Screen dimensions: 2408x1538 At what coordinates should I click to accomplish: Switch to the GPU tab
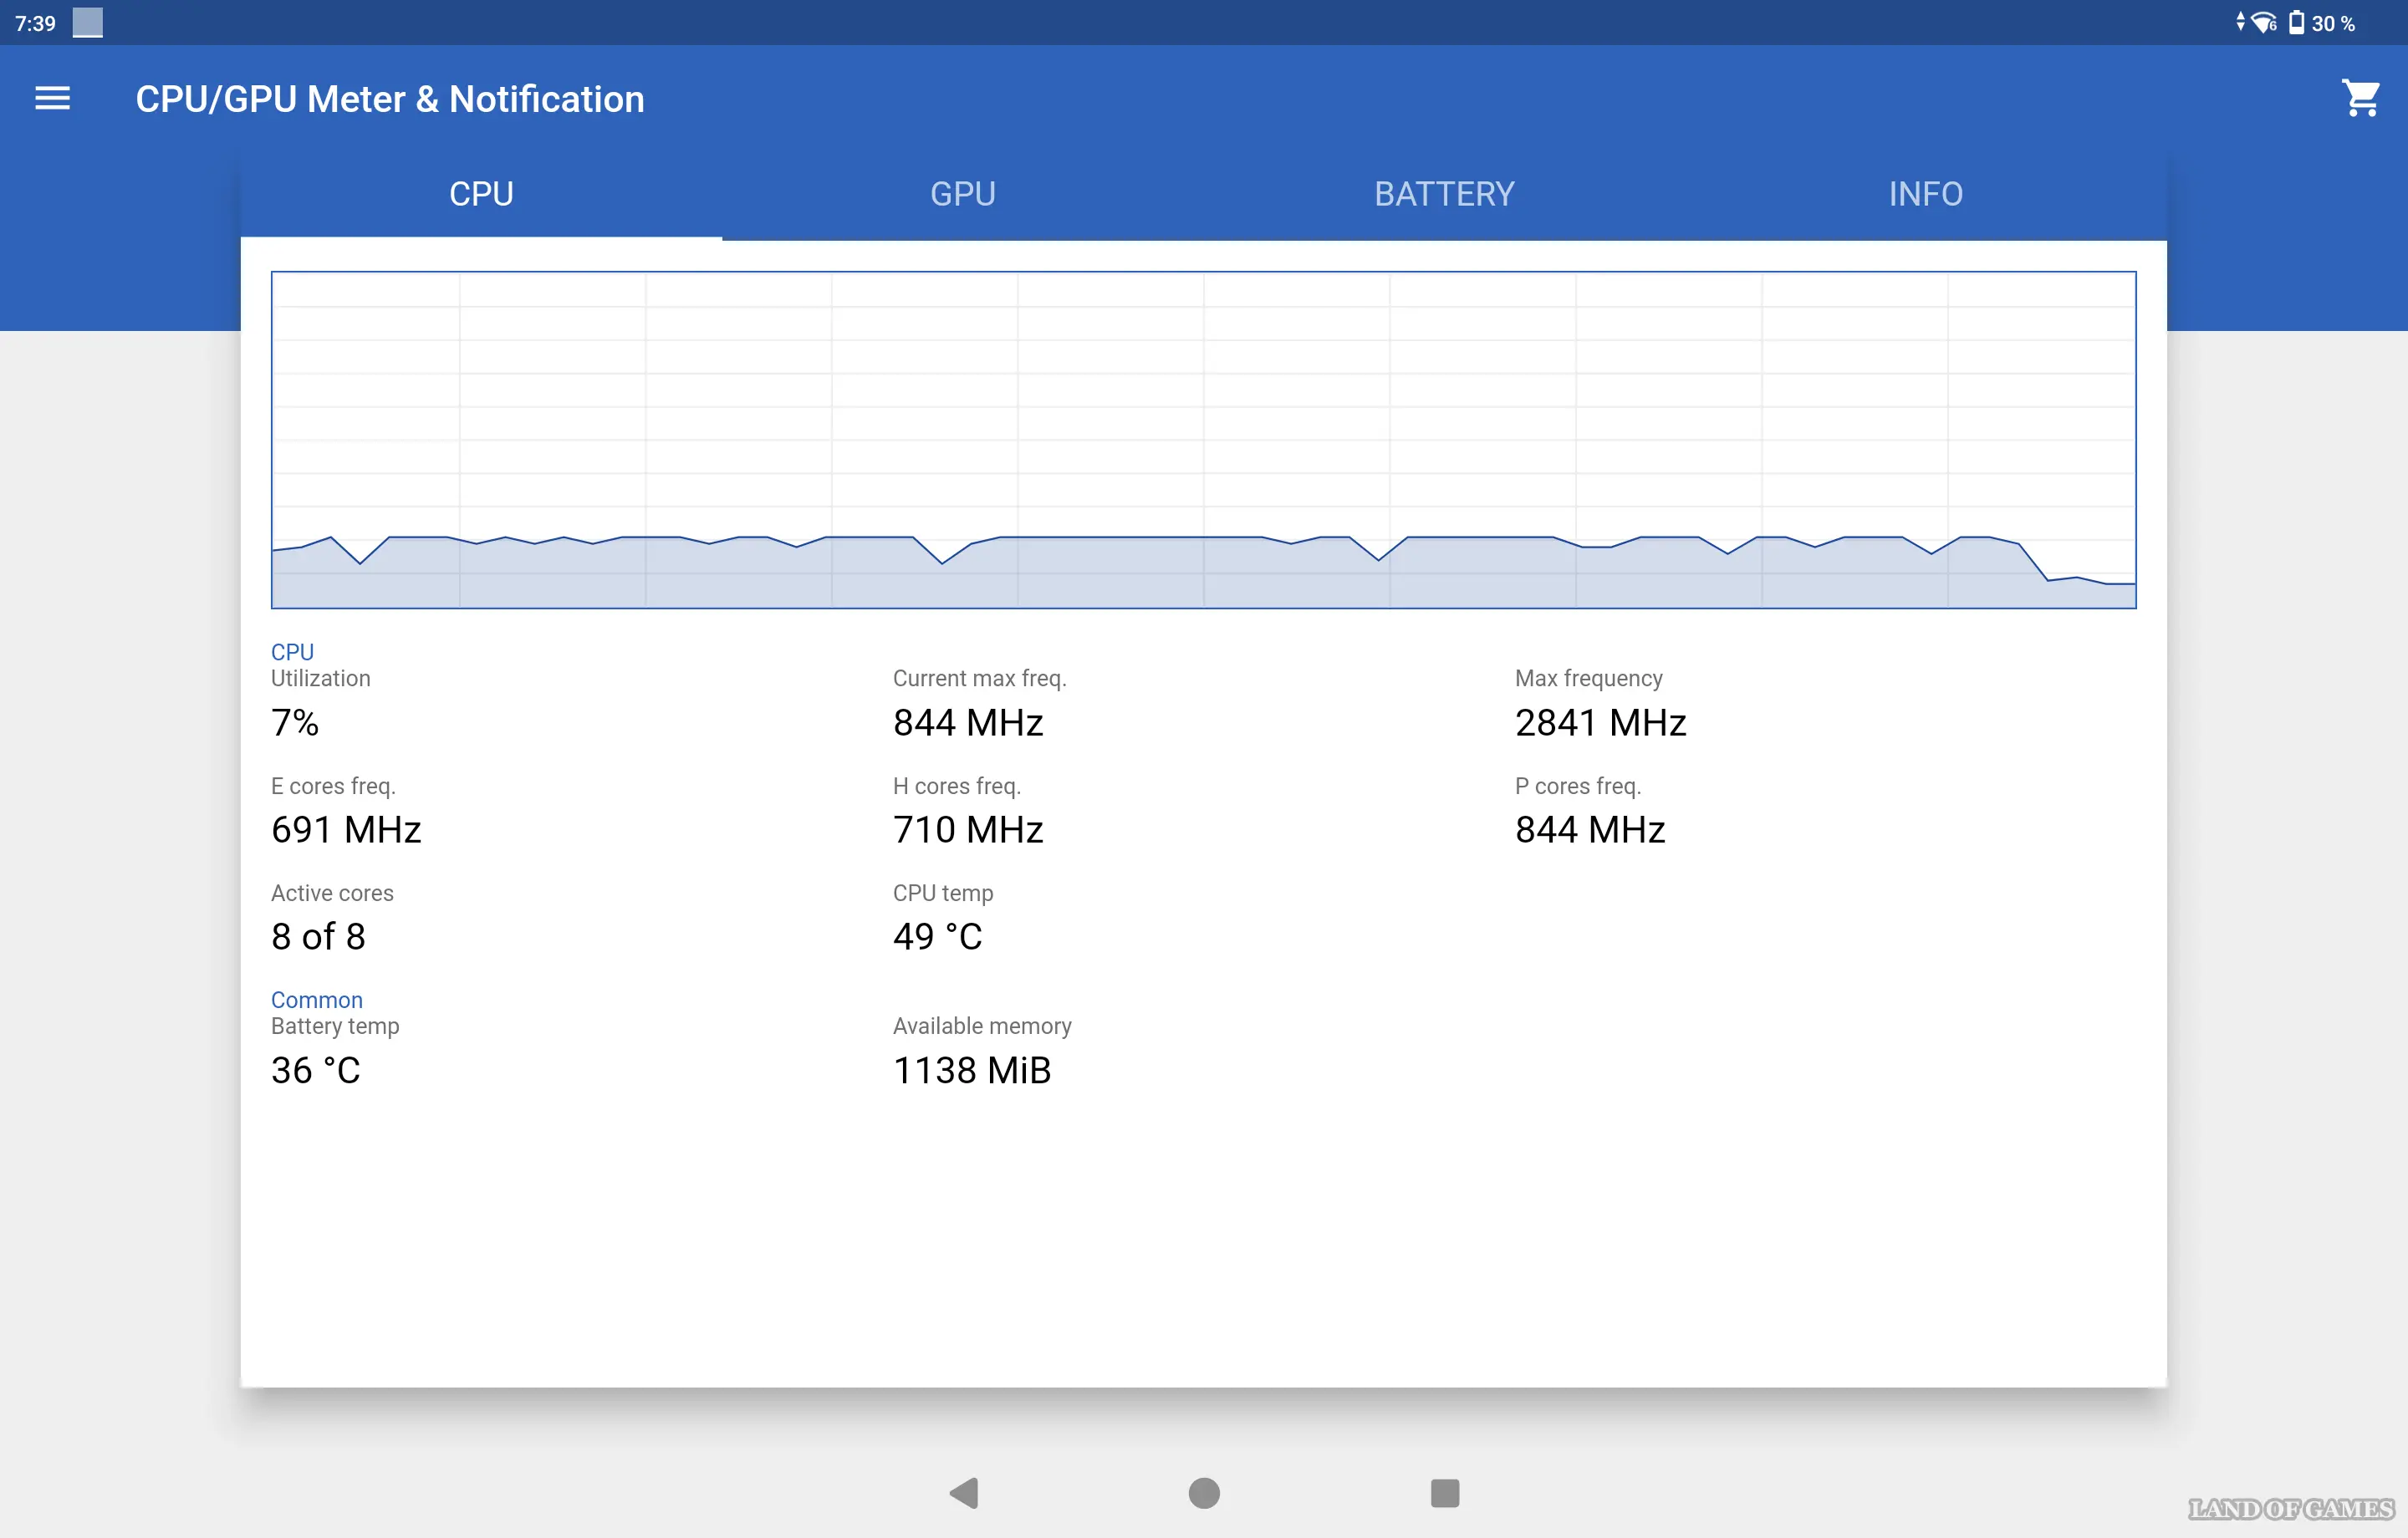point(962,194)
